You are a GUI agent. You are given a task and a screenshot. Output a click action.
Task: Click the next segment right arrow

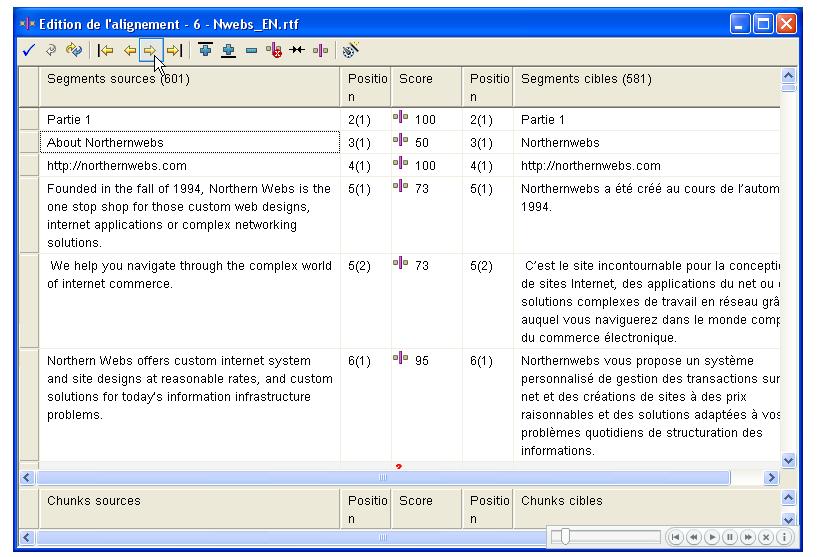(150, 50)
